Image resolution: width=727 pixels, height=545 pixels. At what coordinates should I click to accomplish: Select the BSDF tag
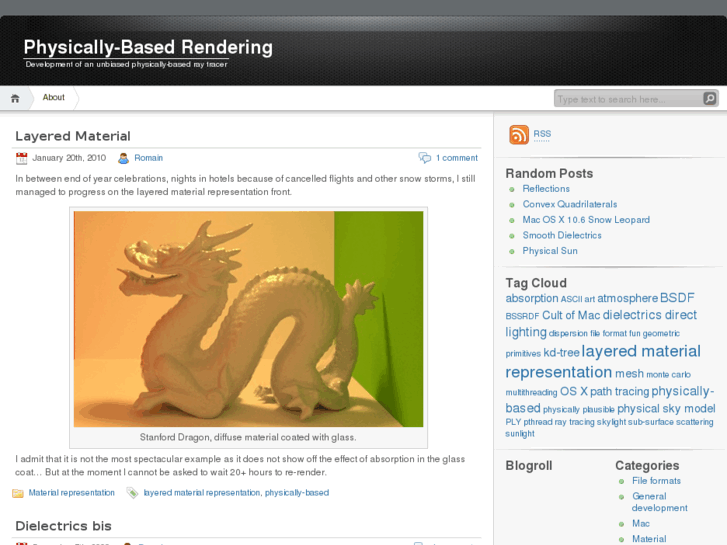coord(677,298)
